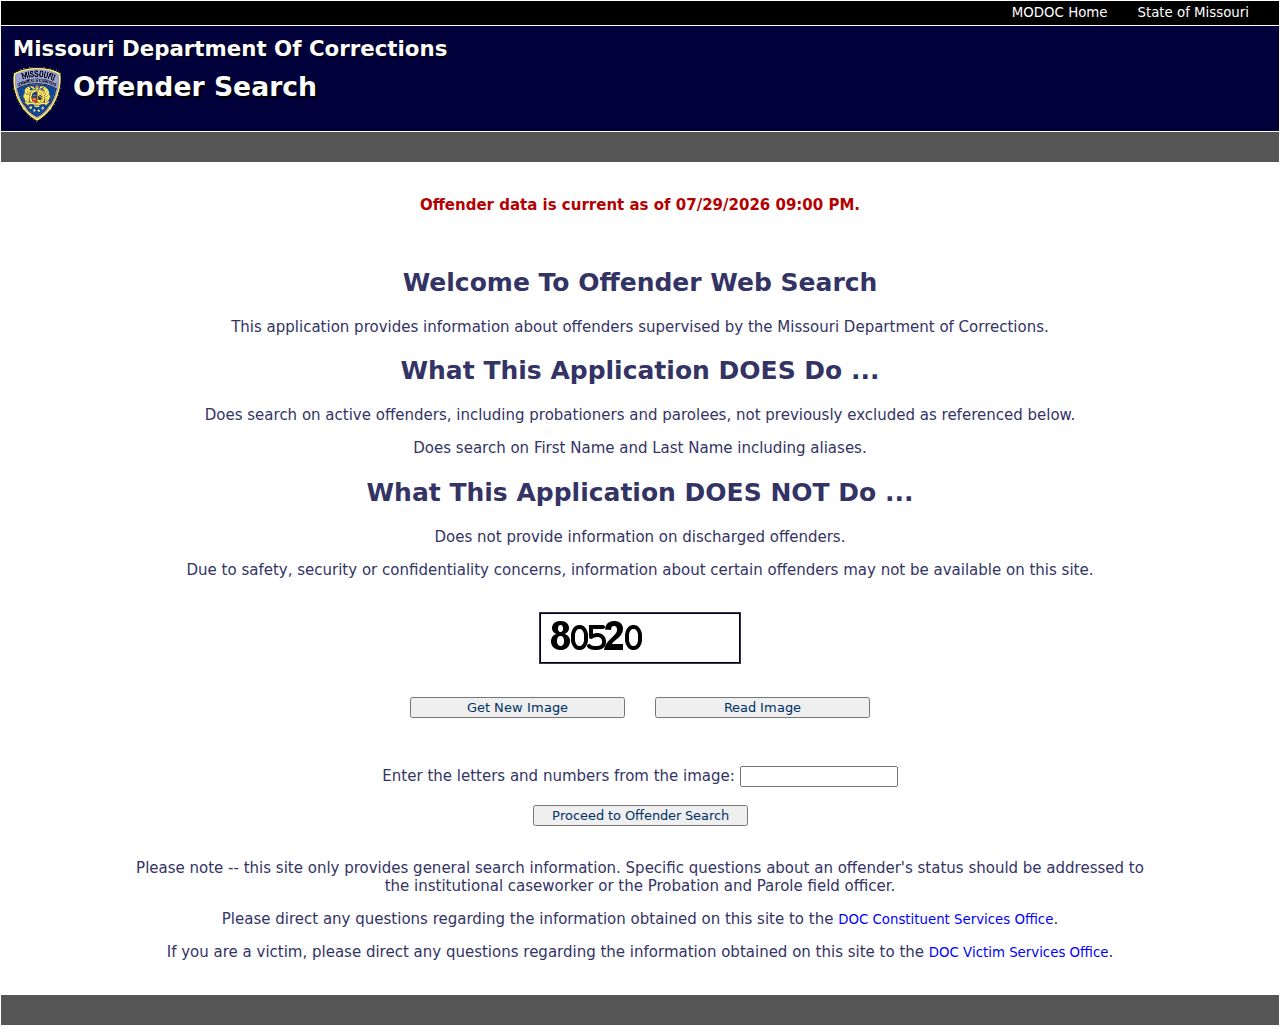Click the sentence about First Name and Last Name aliases

click(x=640, y=447)
